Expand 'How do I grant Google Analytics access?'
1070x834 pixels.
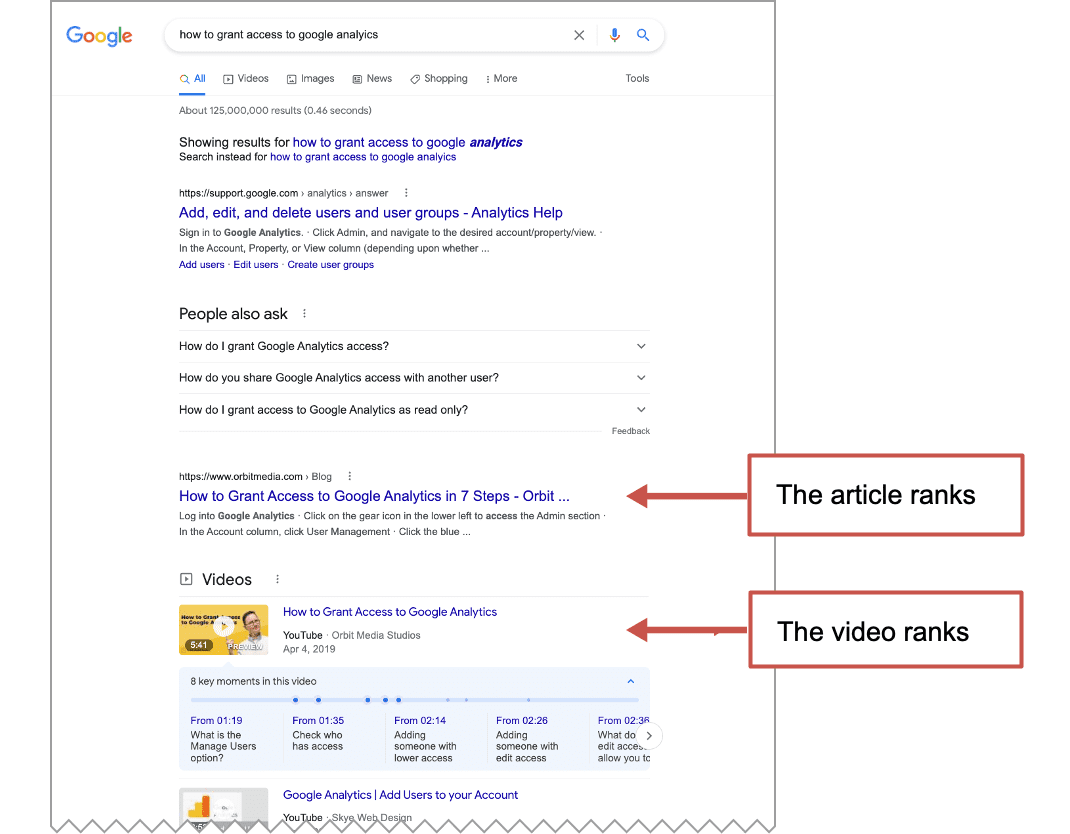coord(414,346)
